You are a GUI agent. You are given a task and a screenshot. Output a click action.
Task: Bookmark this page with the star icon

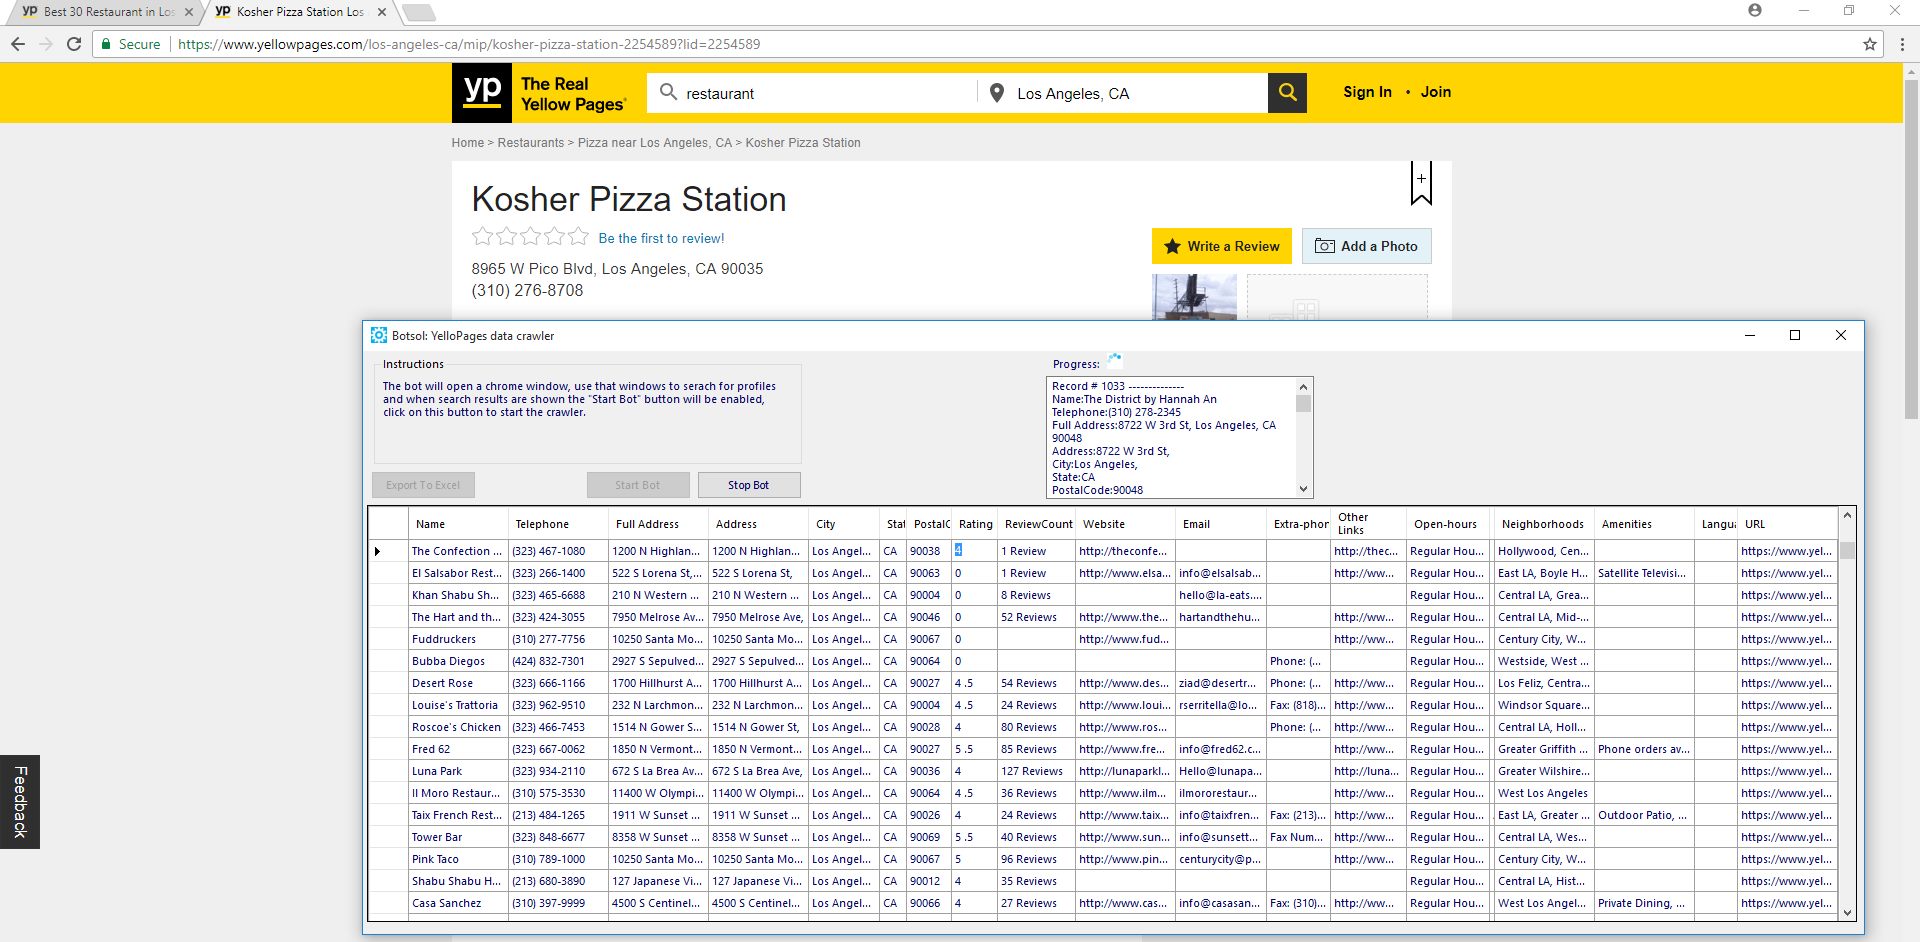point(1870,44)
